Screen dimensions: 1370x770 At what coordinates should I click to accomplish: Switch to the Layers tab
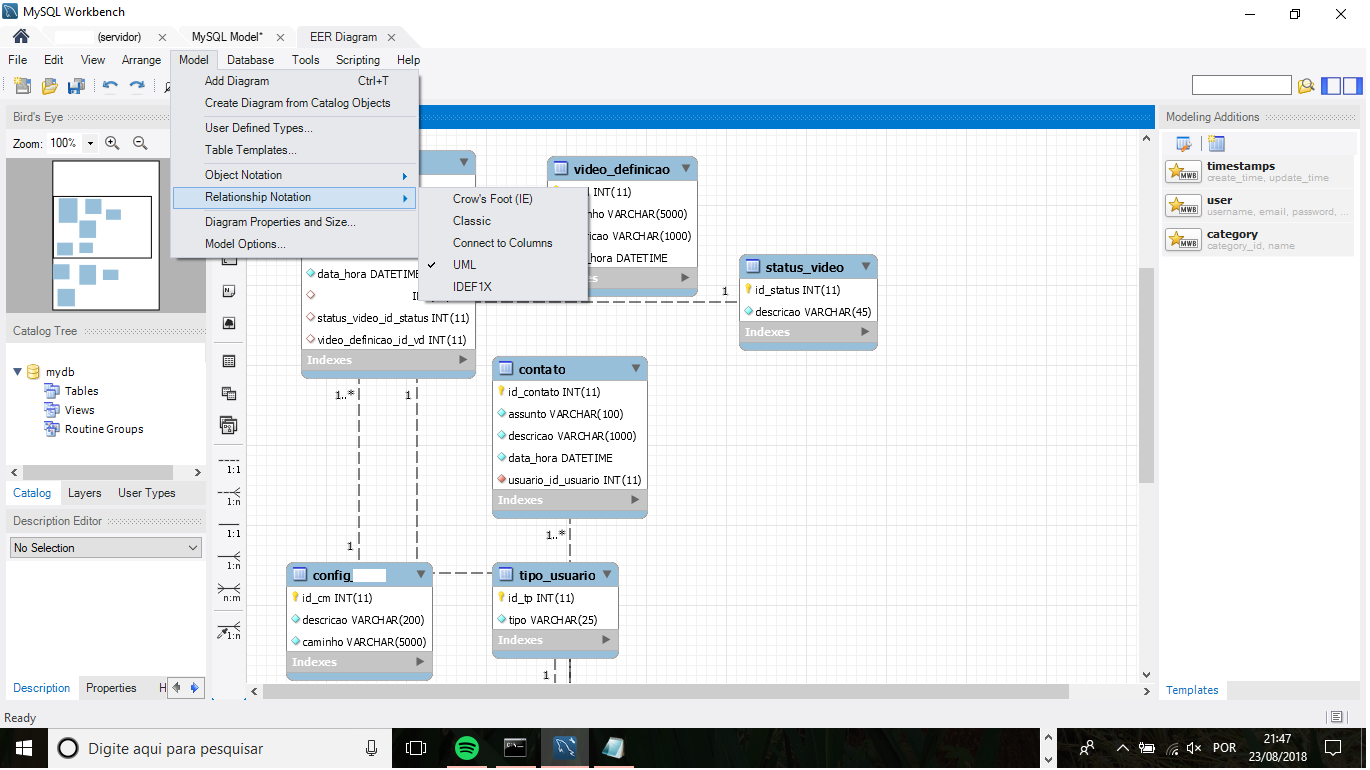tap(84, 493)
